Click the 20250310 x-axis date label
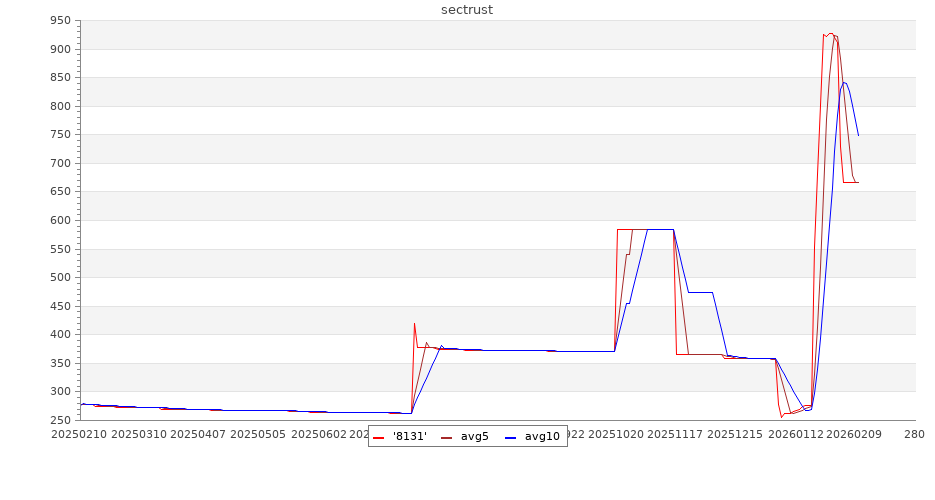Image resolution: width=935 pixels, height=500 pixels. point(138,434)
